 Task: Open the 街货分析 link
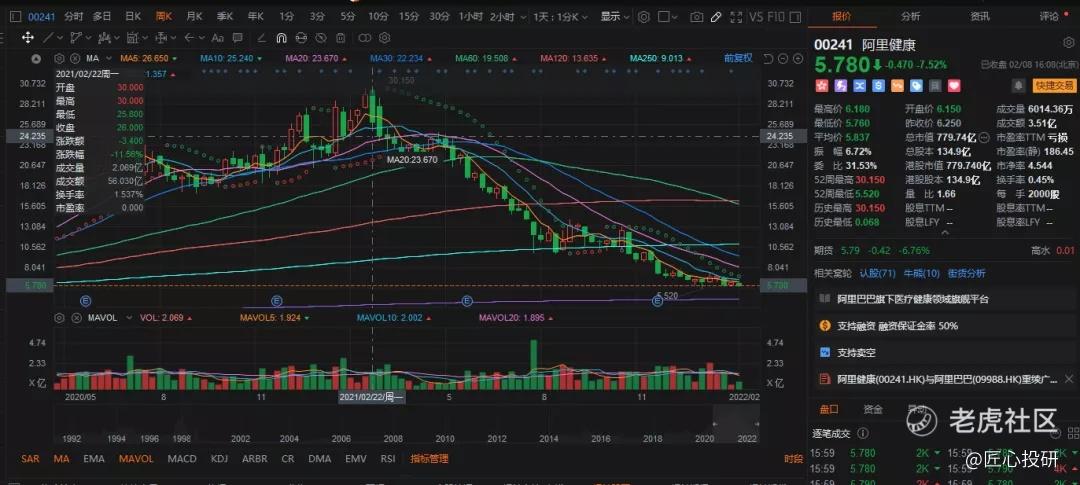coord(966,274)
